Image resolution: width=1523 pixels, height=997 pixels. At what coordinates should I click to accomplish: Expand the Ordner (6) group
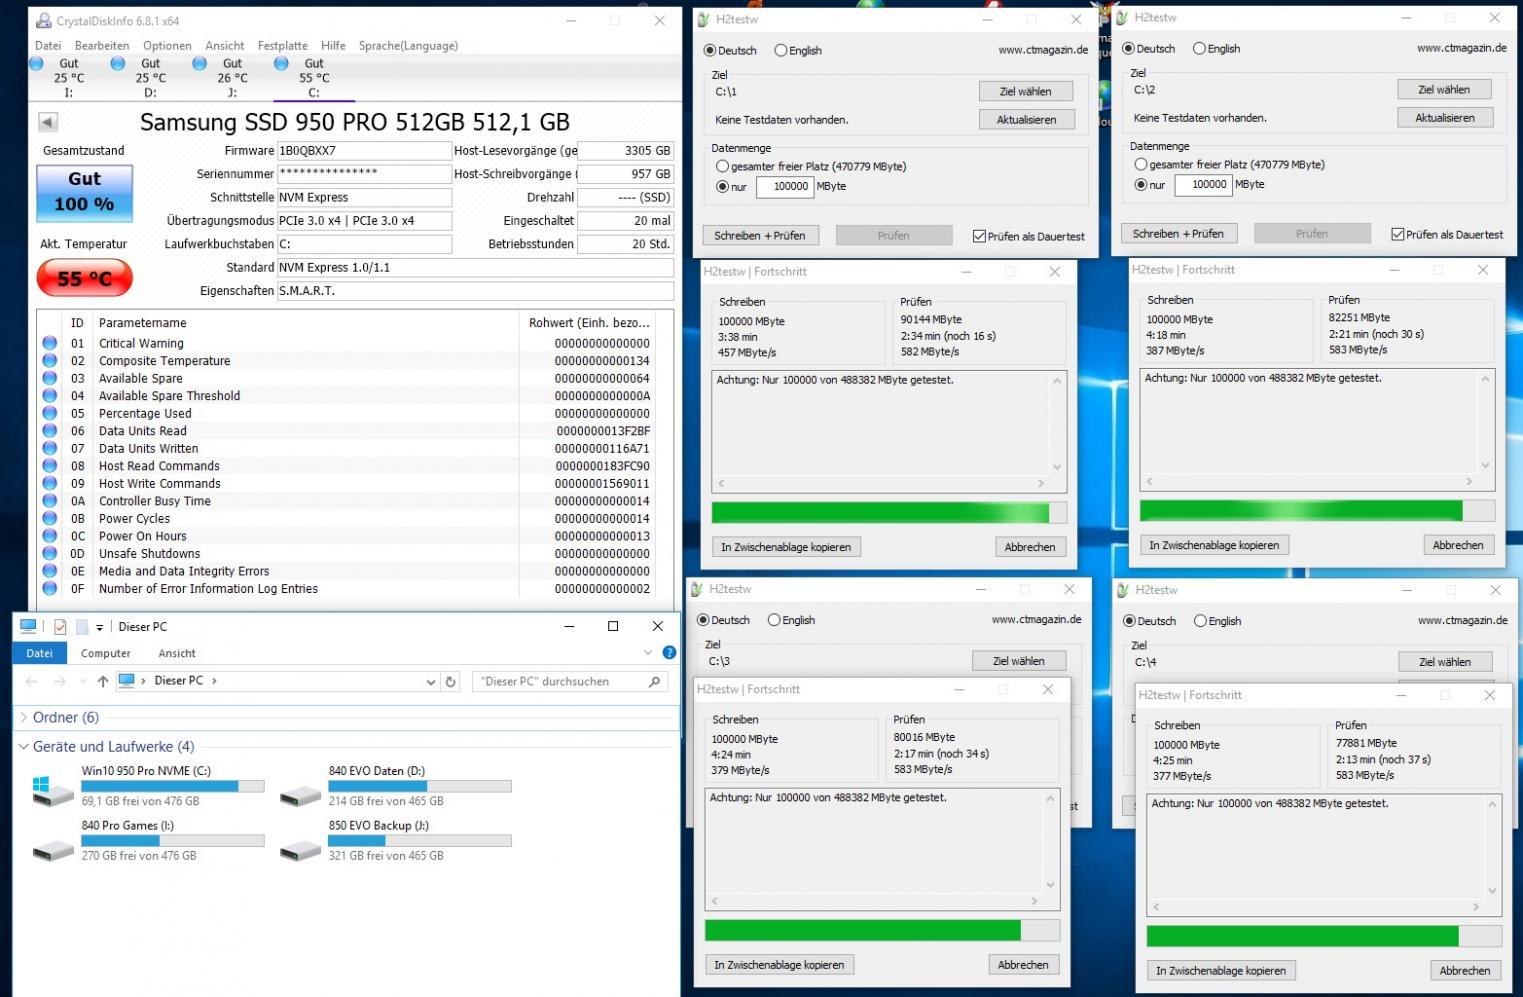coord(23,718)
